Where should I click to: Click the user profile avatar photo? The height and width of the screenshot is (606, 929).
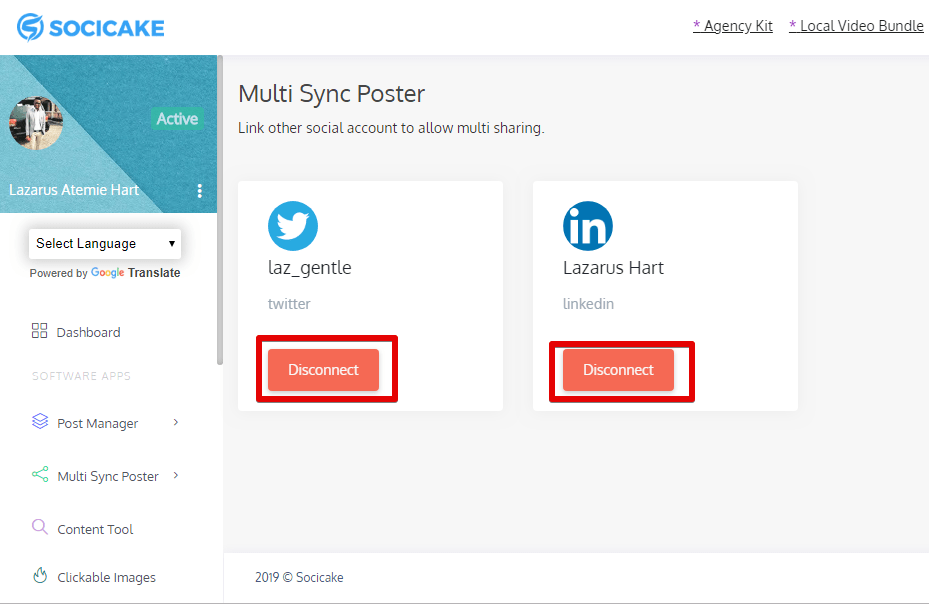point(36,122)
